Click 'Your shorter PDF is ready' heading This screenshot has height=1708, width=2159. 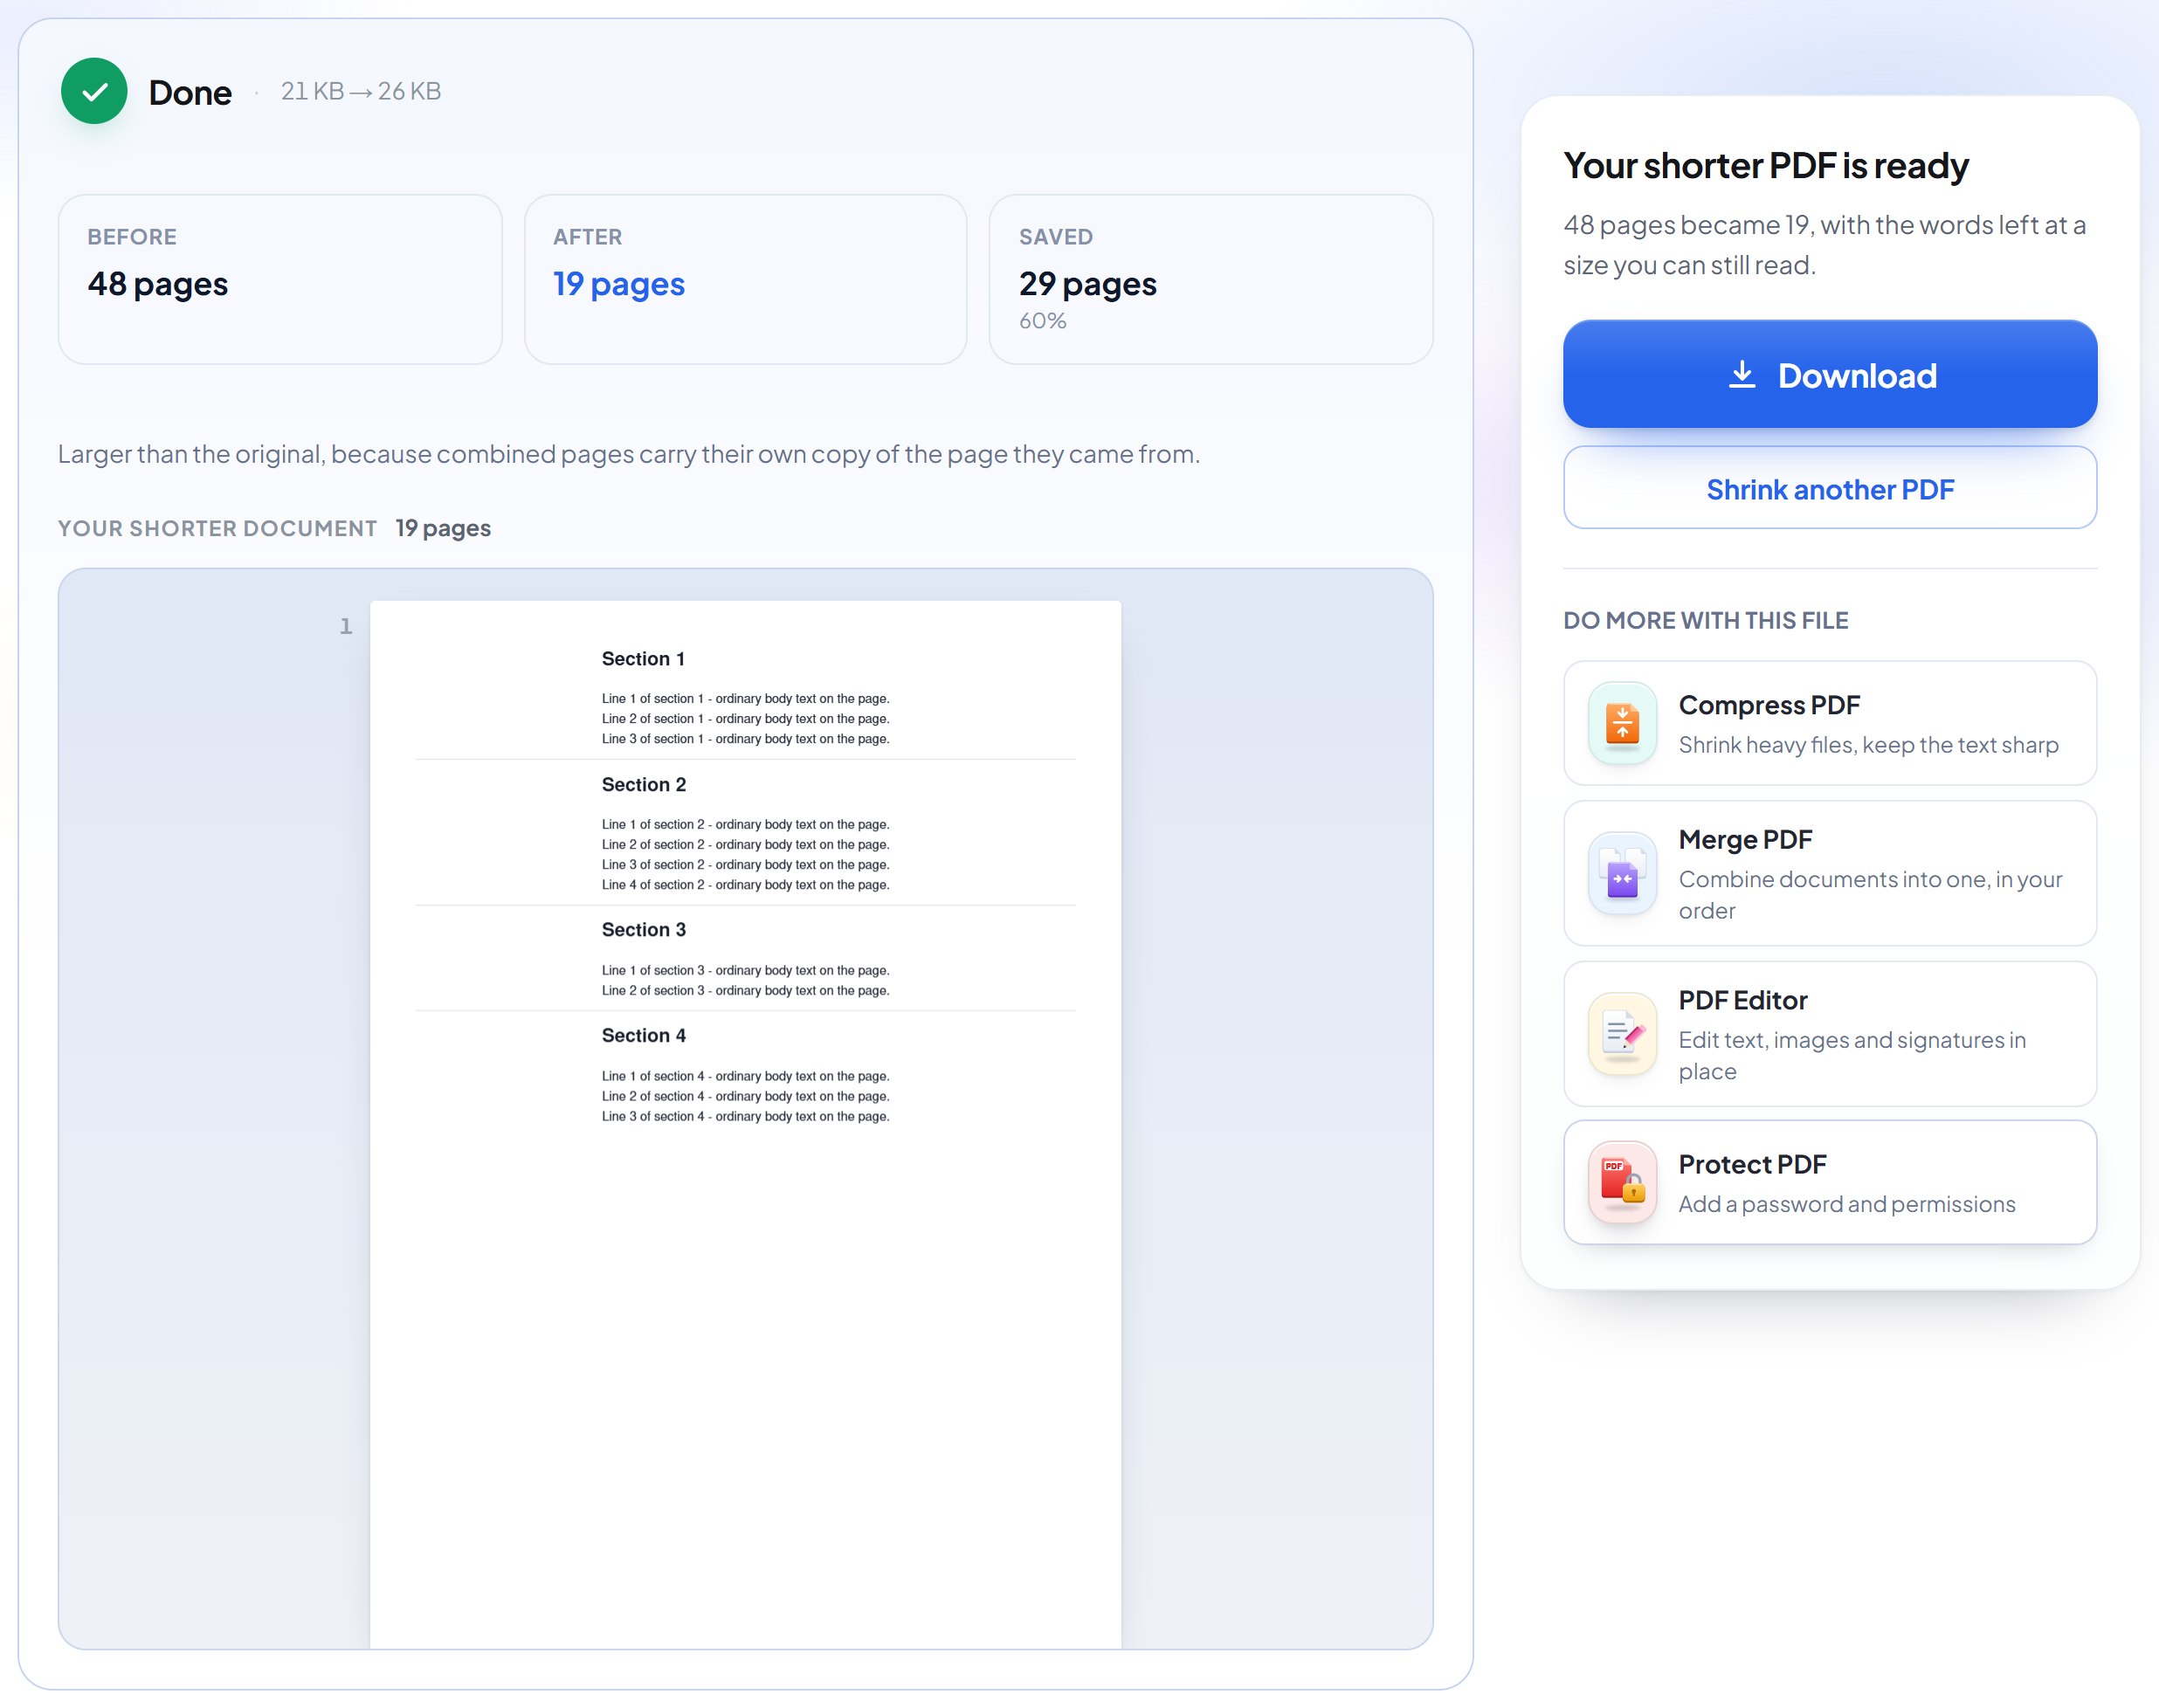1766,166
